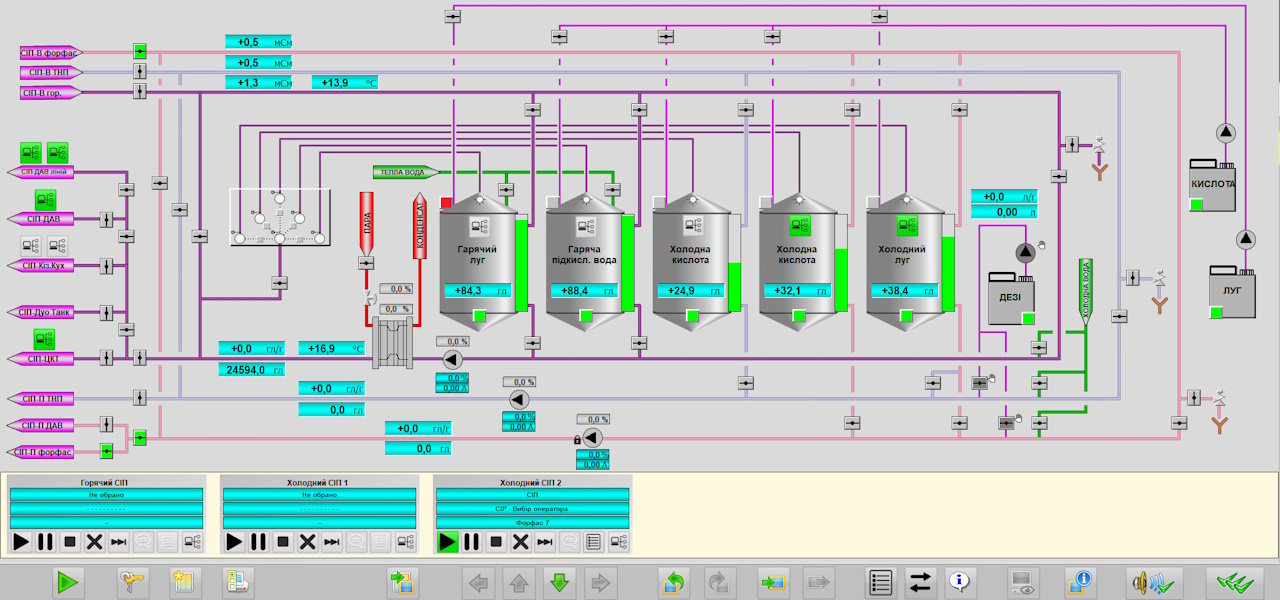Navigate down with the green down arrow
This screenshot has width=1280, height=600.
pos(559,581)
